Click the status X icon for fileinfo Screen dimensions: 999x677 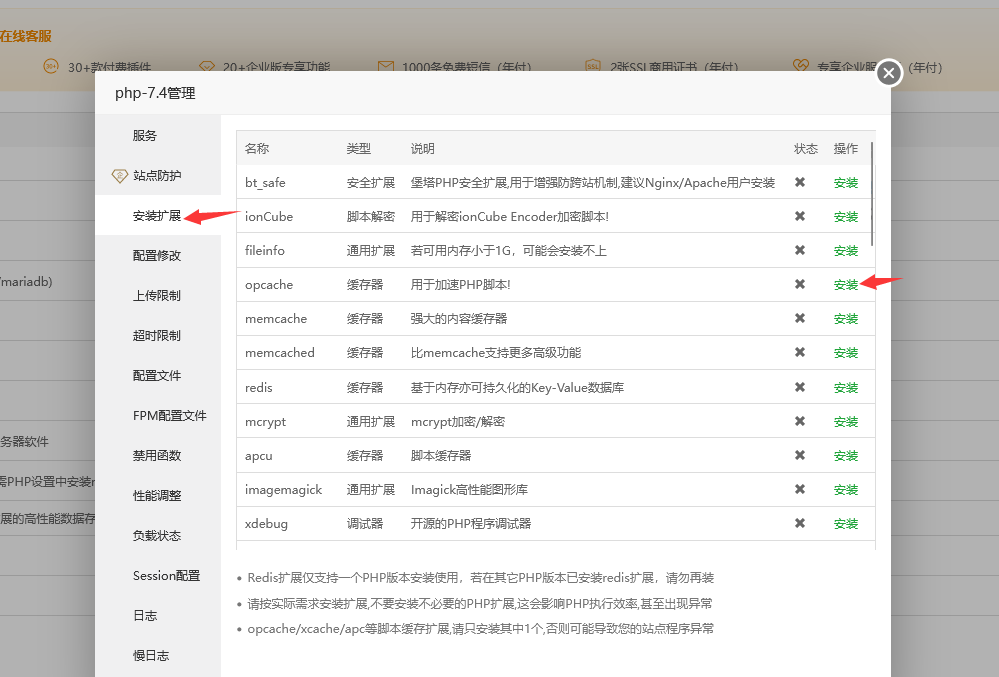(x=800, y=250)
